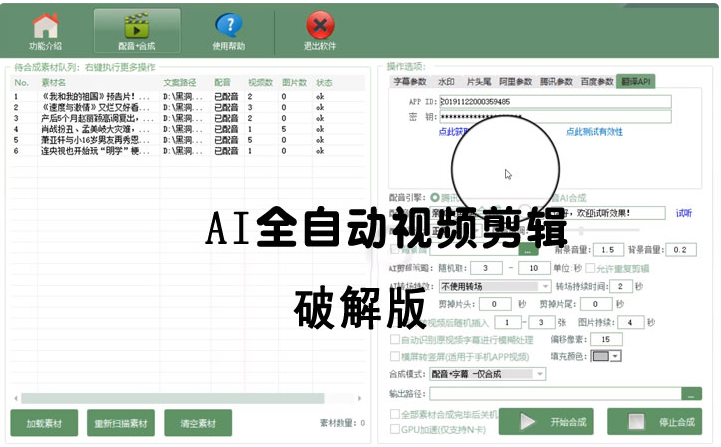This screenshot has width=721, height=447.
Task: Click the play icon in 开始合成
Action: 527,421
